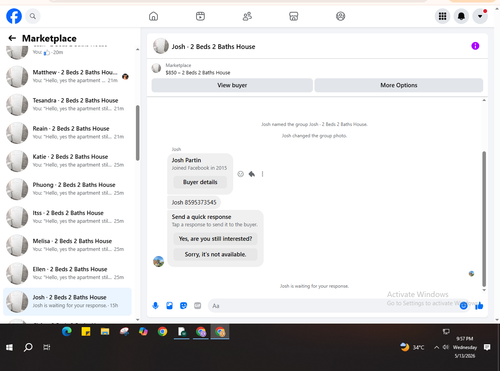Screen dimensions: 500x371
Task: Open Itss - 2 Beds 2 Baths House chat
Action: [x=67, y=217]
